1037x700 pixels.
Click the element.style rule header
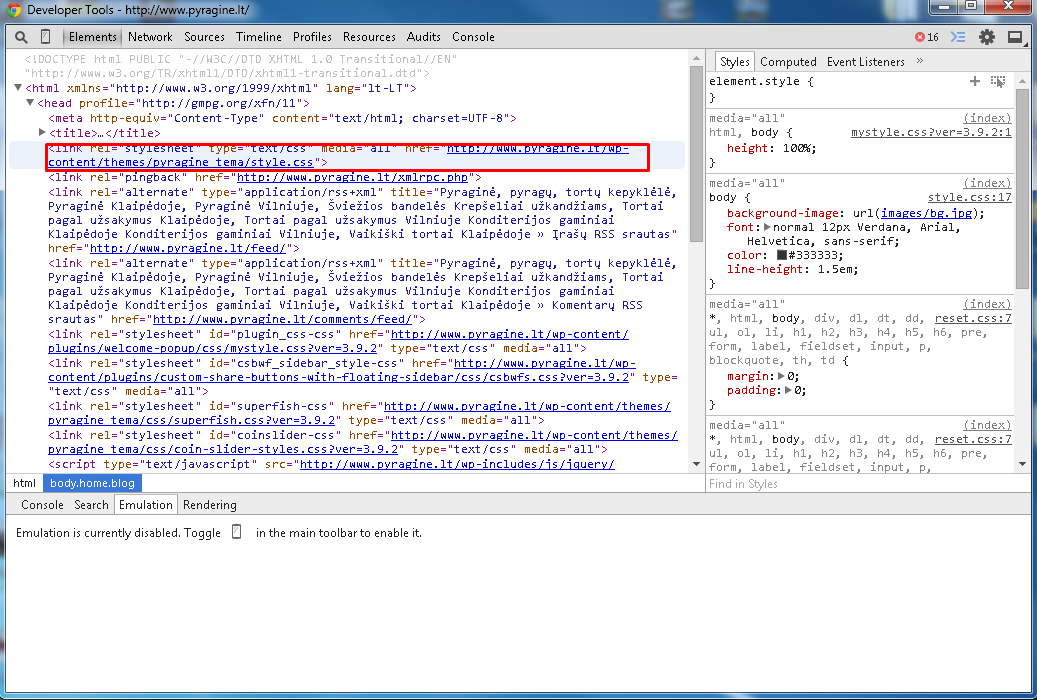point(761,81)
